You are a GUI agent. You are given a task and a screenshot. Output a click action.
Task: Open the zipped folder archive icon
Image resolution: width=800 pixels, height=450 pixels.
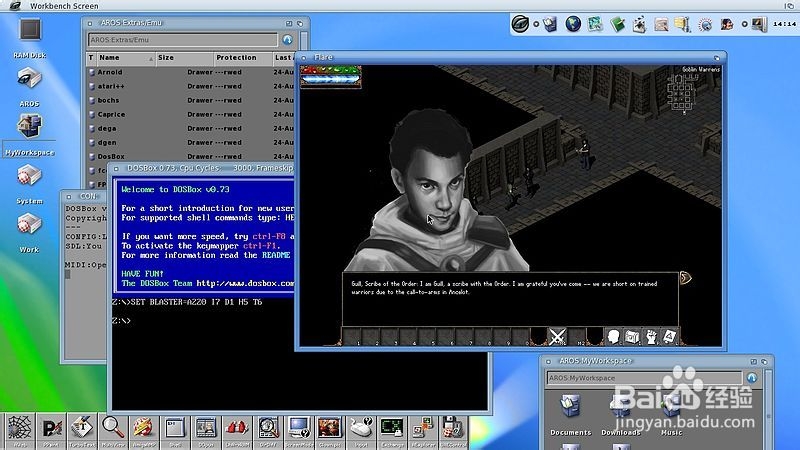click(683, 24)
